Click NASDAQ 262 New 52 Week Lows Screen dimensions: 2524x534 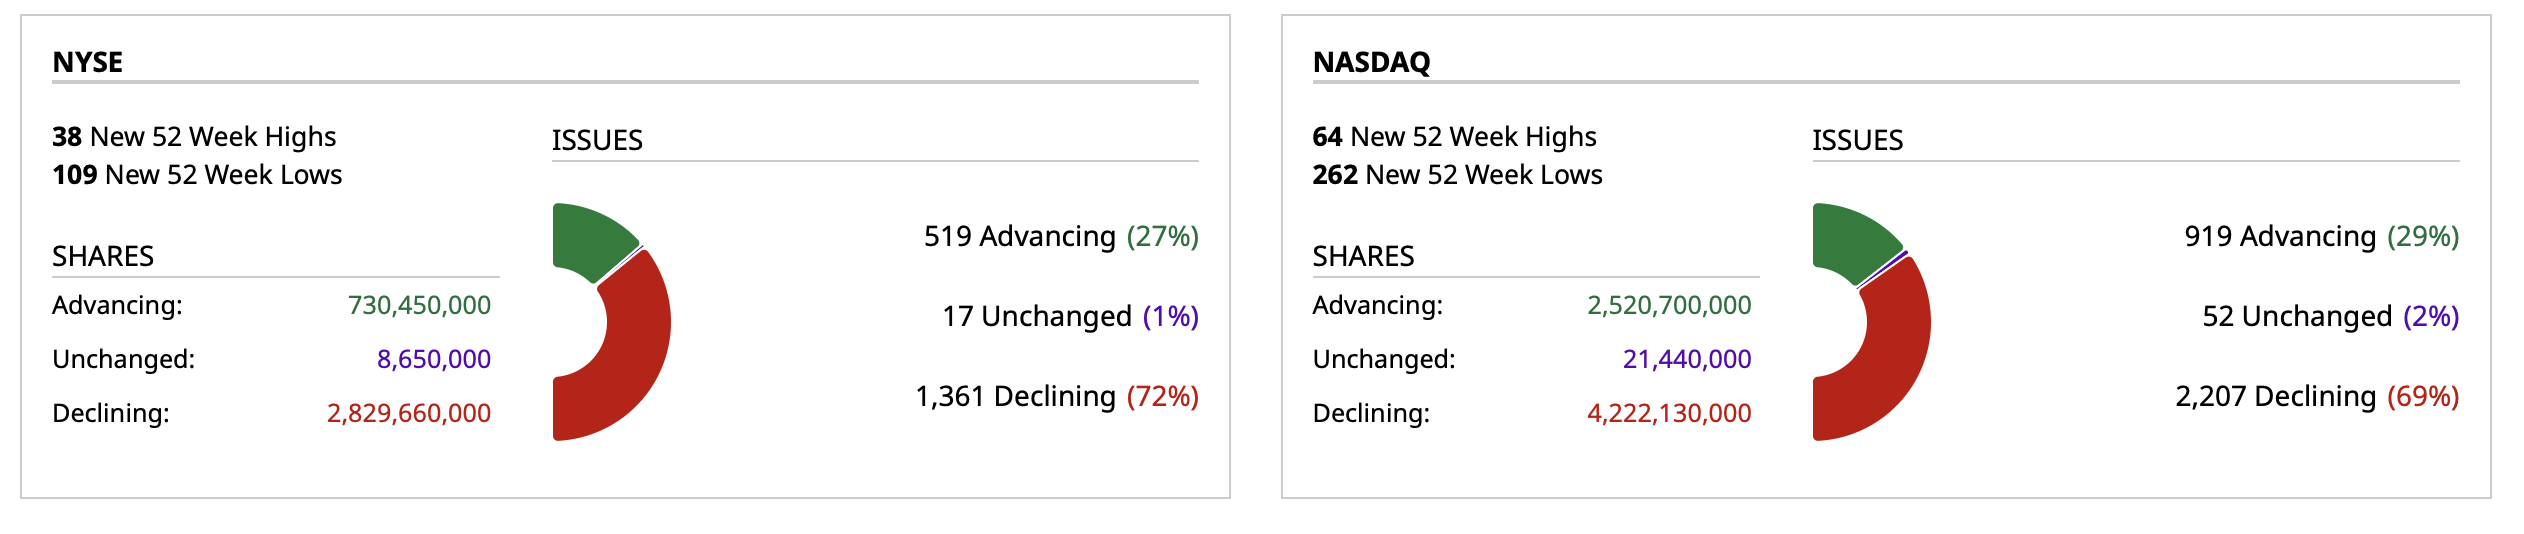pyautogui.click(x=1457, y=175)
